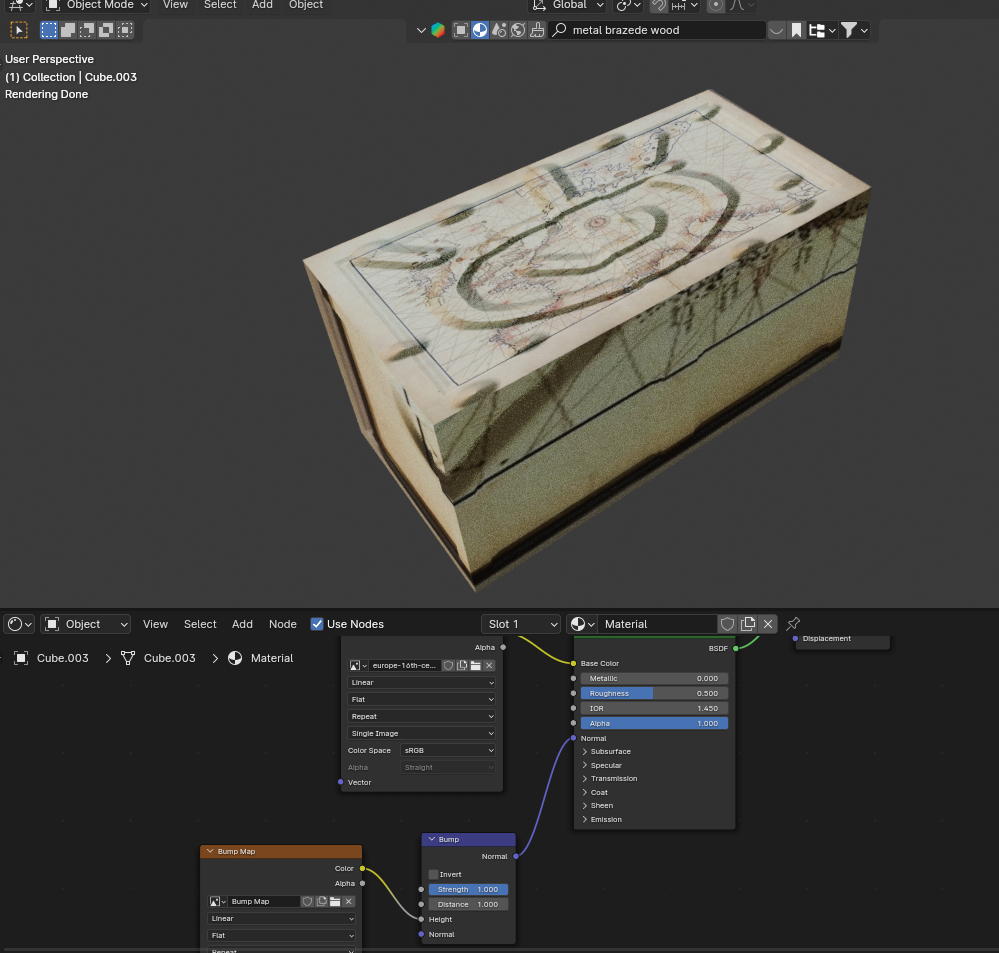Viewport: 999px width, 953px height.
Task: Open the viewport Add menu
Action: [262, 5]
